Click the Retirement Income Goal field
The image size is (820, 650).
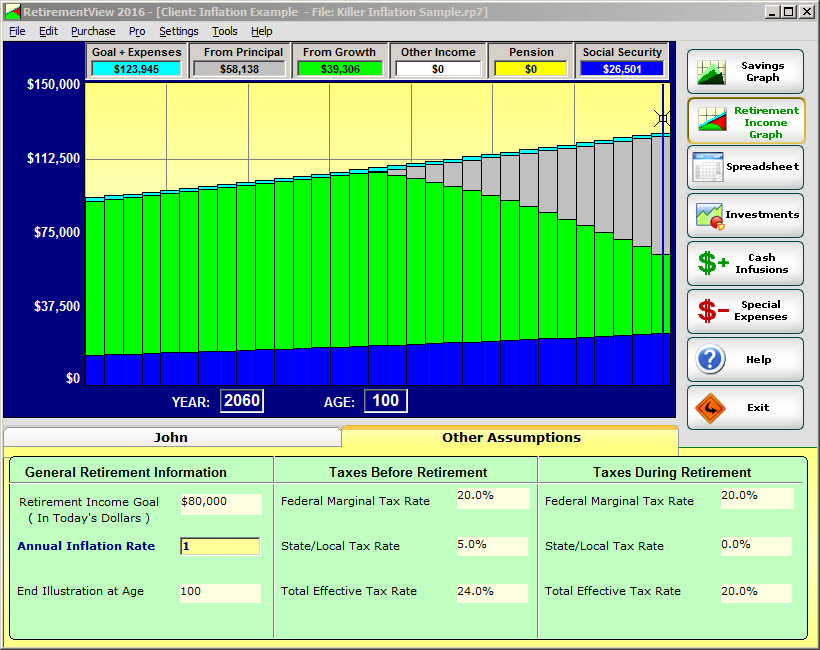[221, 504]
